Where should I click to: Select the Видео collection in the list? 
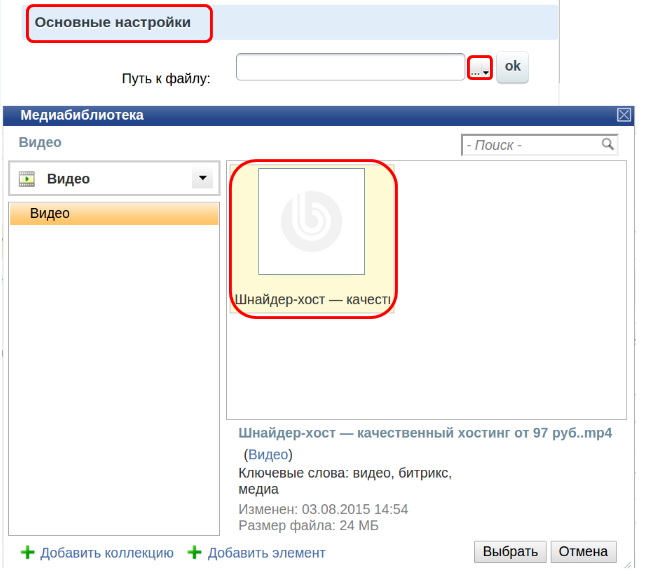tap(114, 213)
